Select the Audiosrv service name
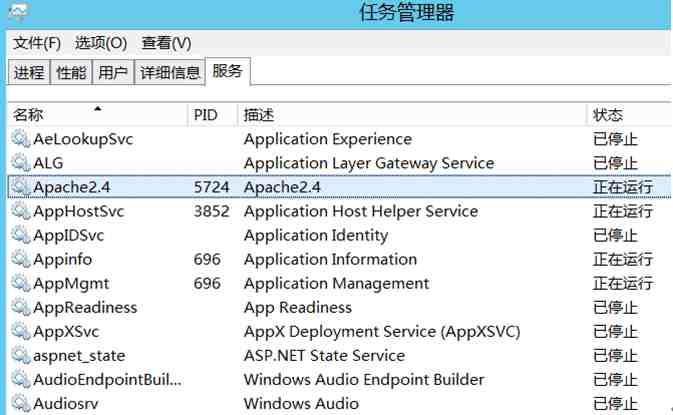 click(66, 403)
